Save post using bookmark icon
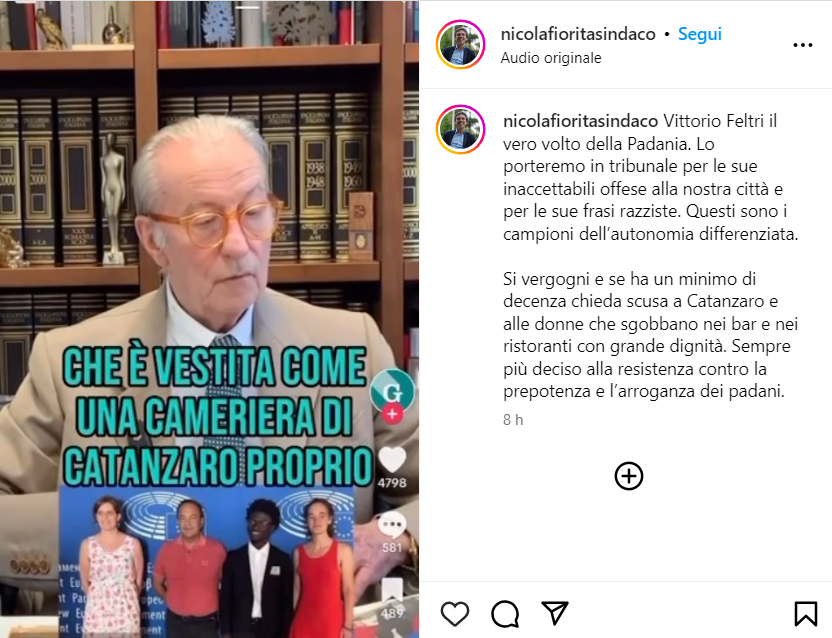Viewport: 832px width, 638px height. click(x=805, y=614)
